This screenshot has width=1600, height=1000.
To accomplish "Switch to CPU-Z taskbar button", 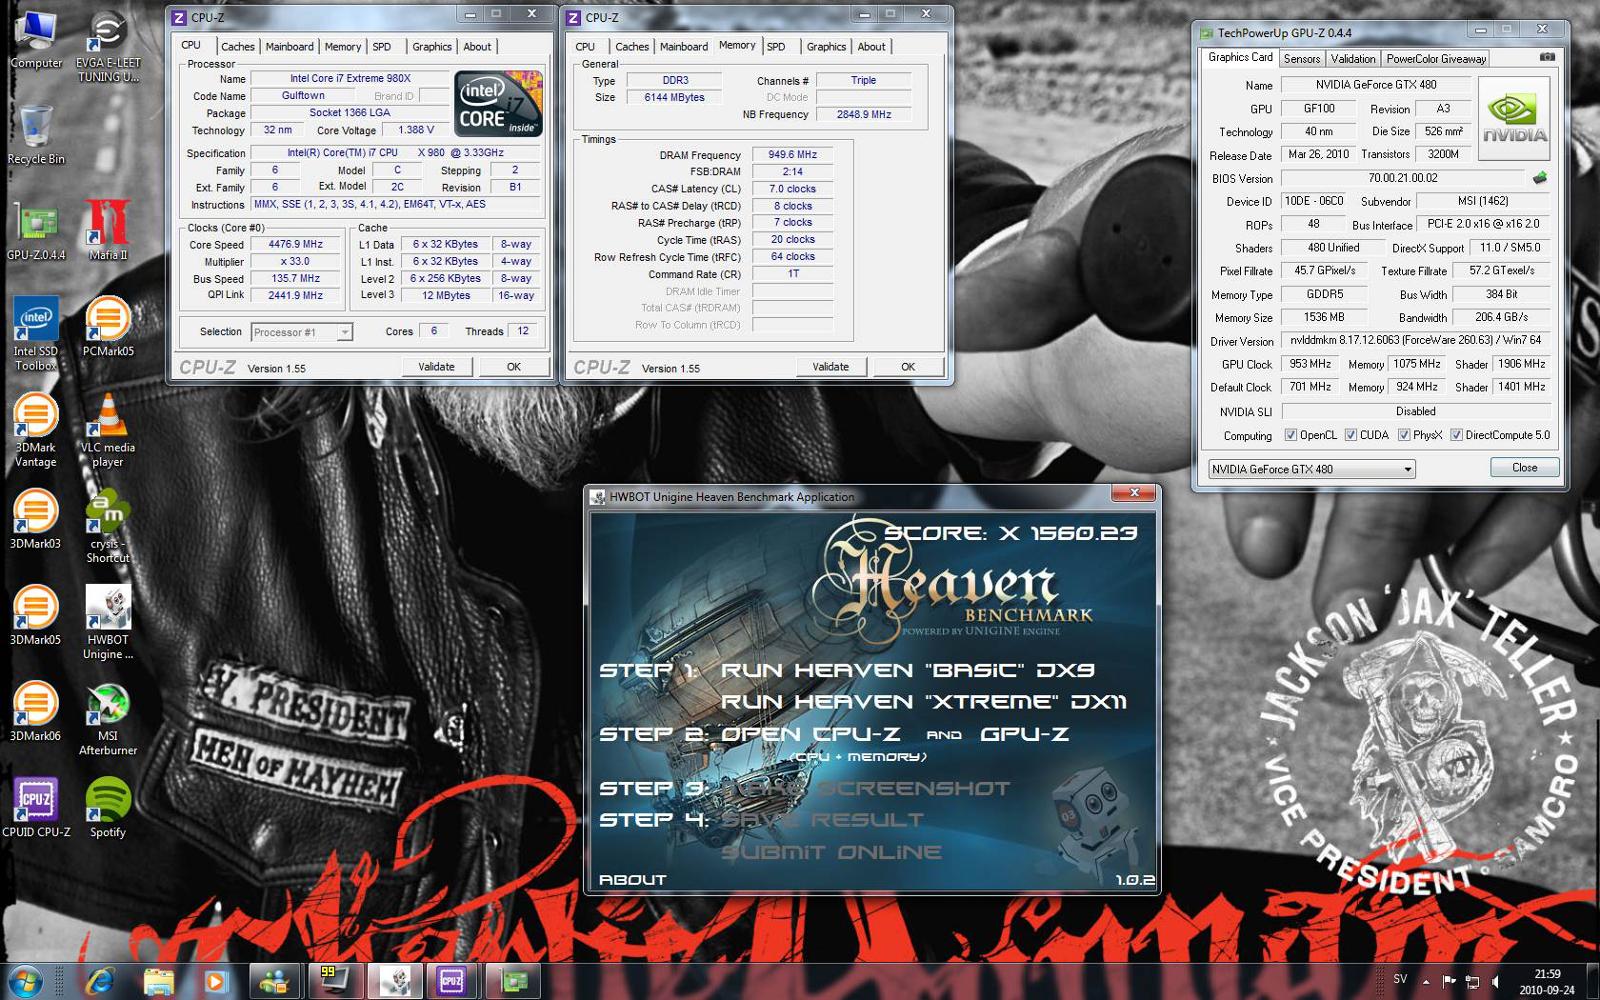I will (x=452, y=981).
